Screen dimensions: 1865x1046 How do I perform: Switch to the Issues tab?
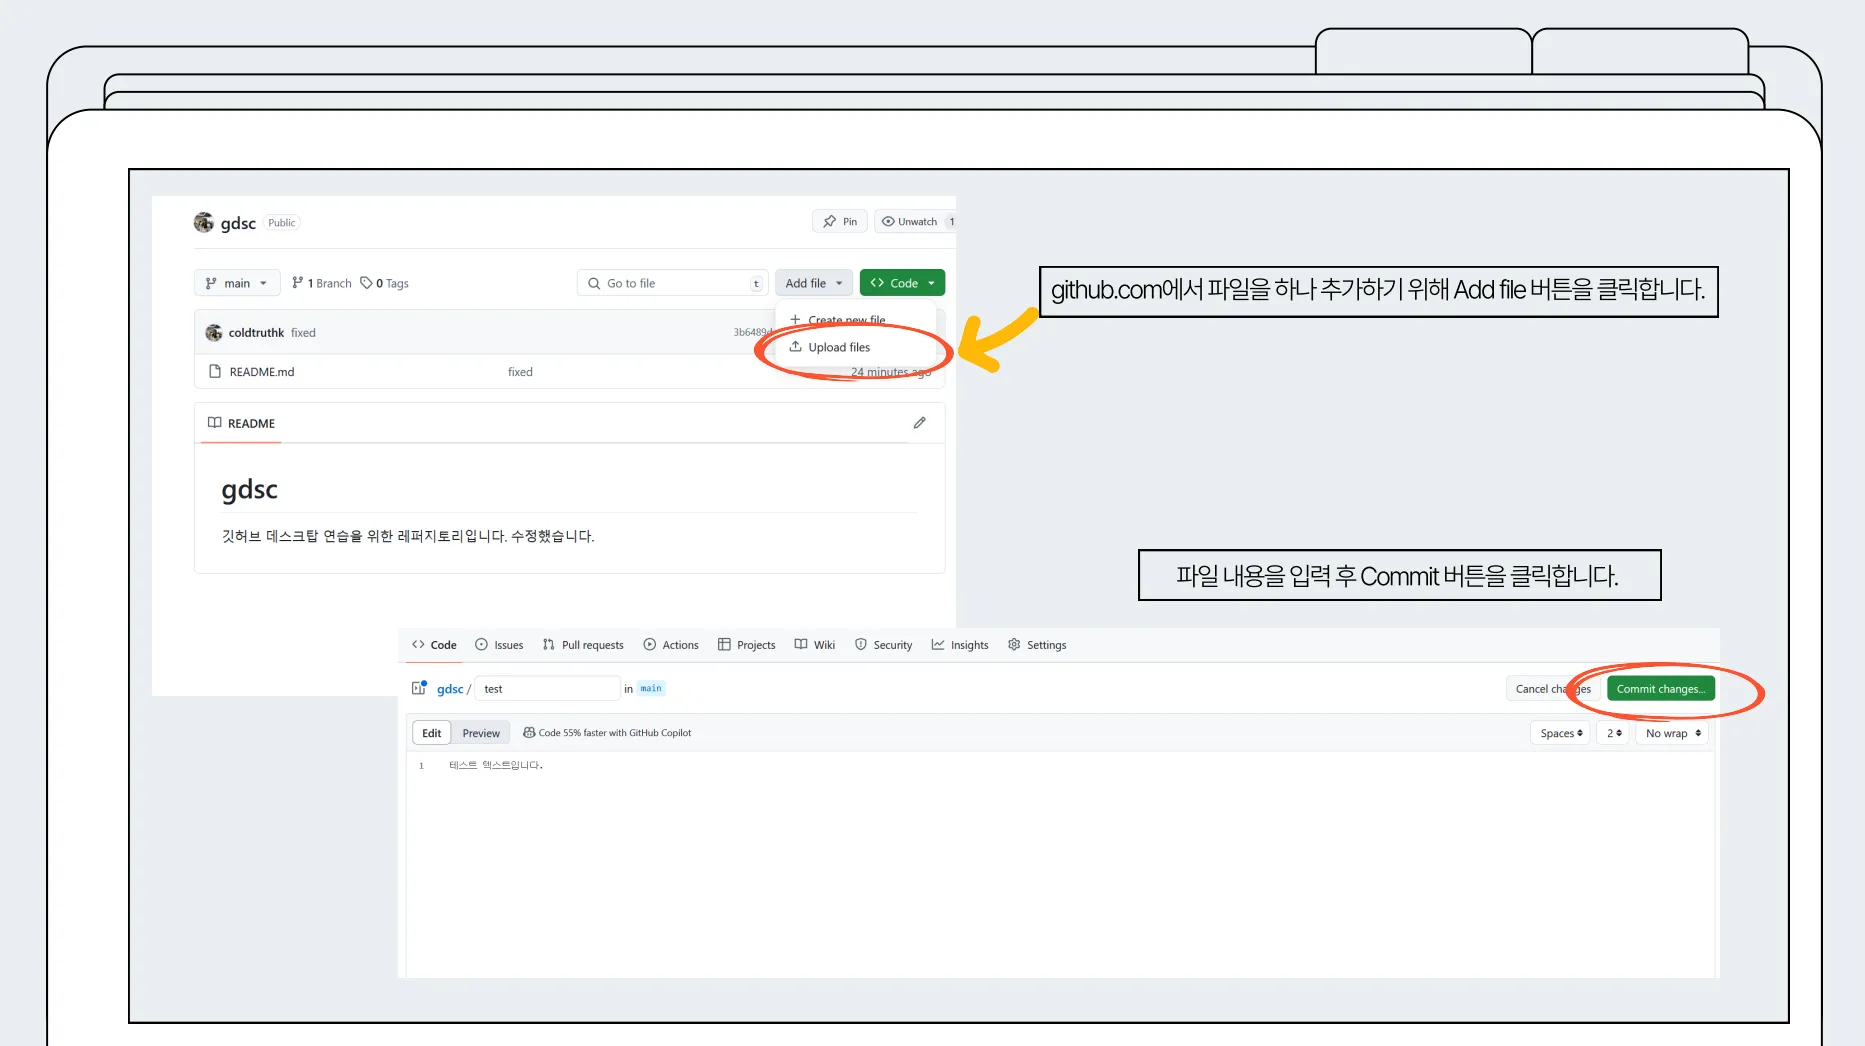[499, 645]
